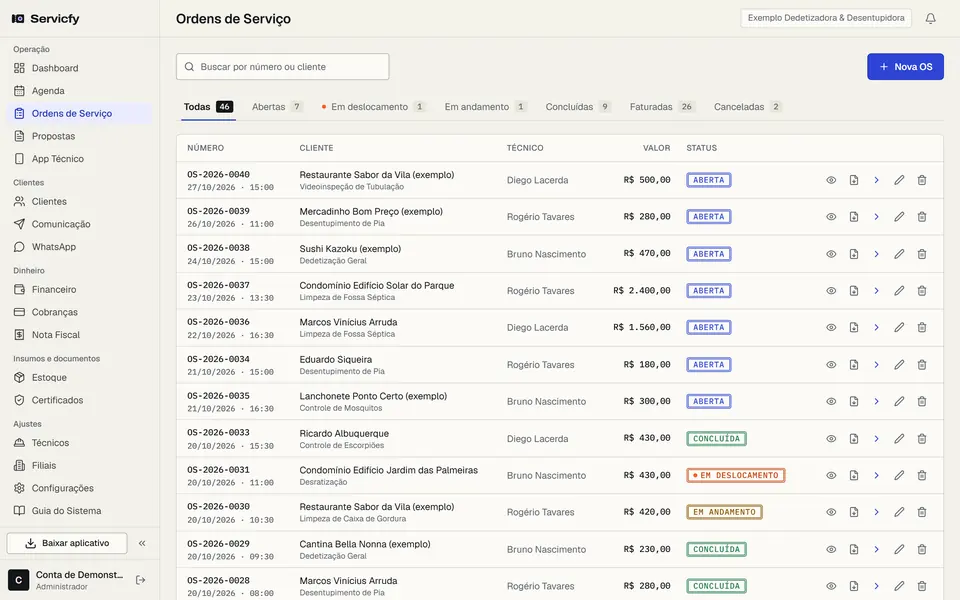Delete order OS-2026-0029 with trash icon

[921, 549]
